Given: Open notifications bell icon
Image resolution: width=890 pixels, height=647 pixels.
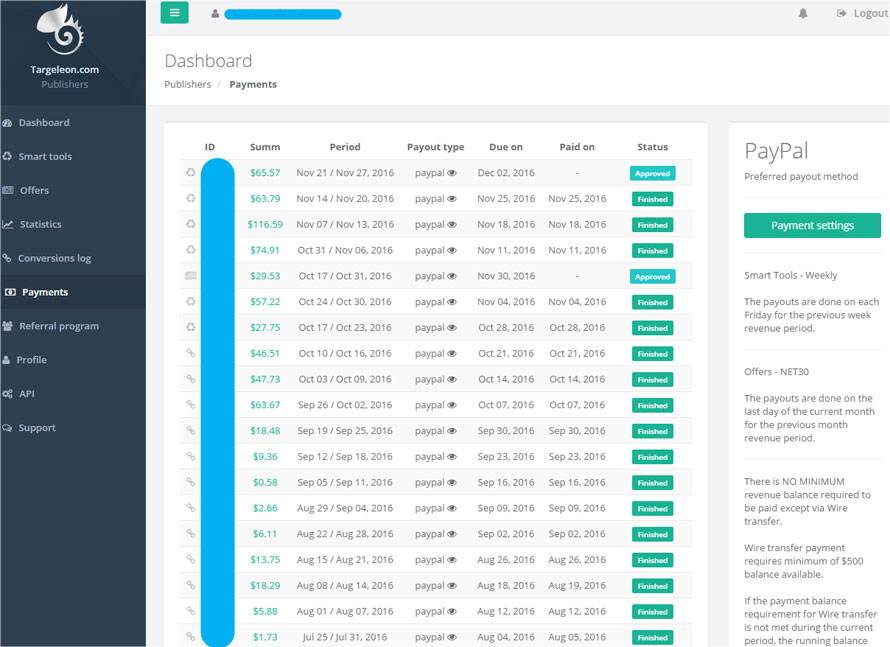Looking at the screenshot, I should [803, 14].
